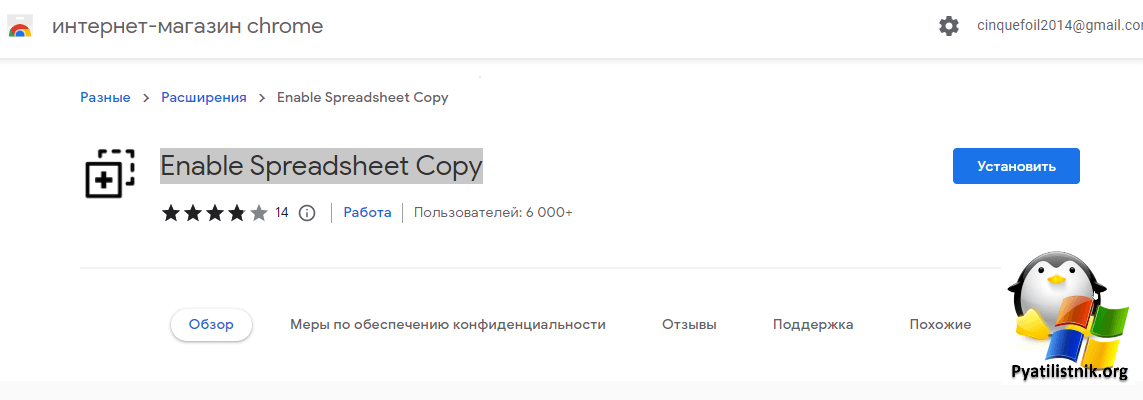Go to the Расширения breadcrumb link
The image size is (1143, 400).
pyautogui.click(x=204, y=97)
